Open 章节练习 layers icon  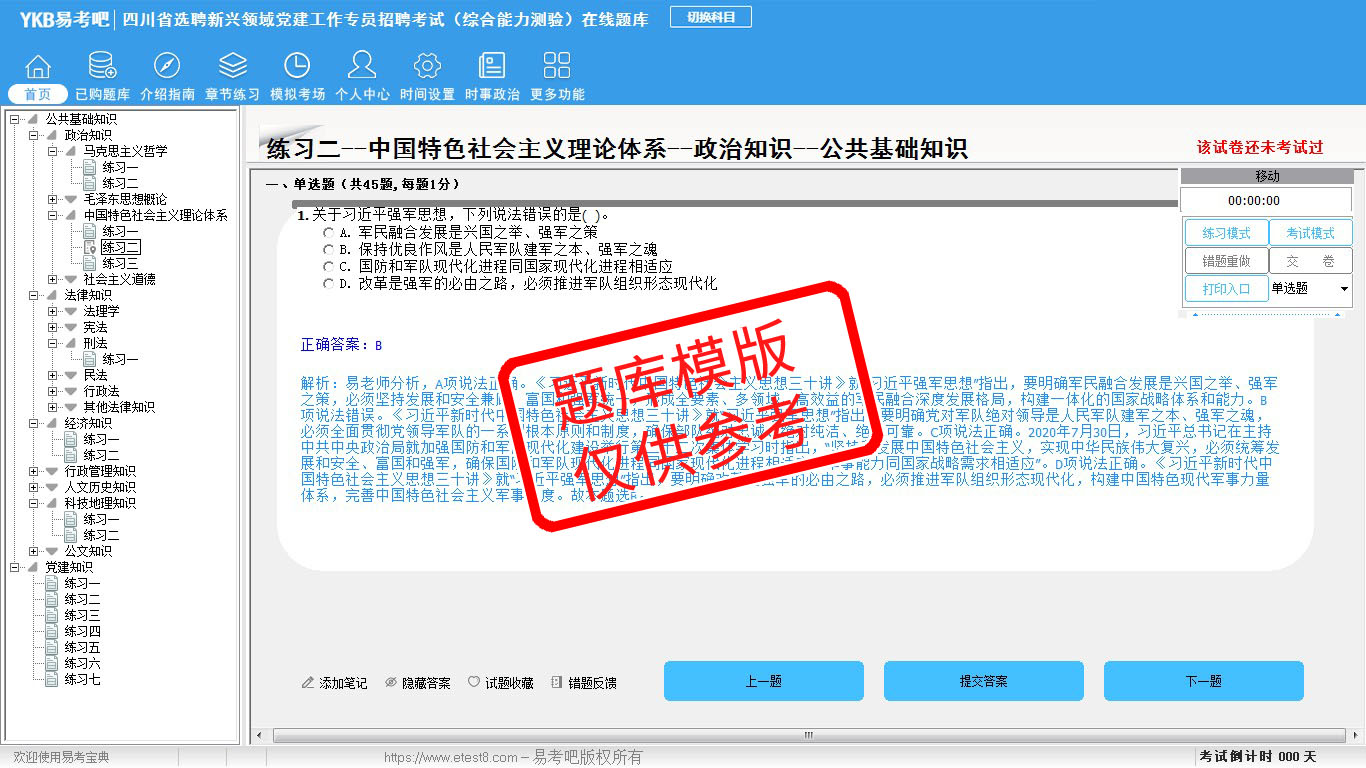coord(232,66)
